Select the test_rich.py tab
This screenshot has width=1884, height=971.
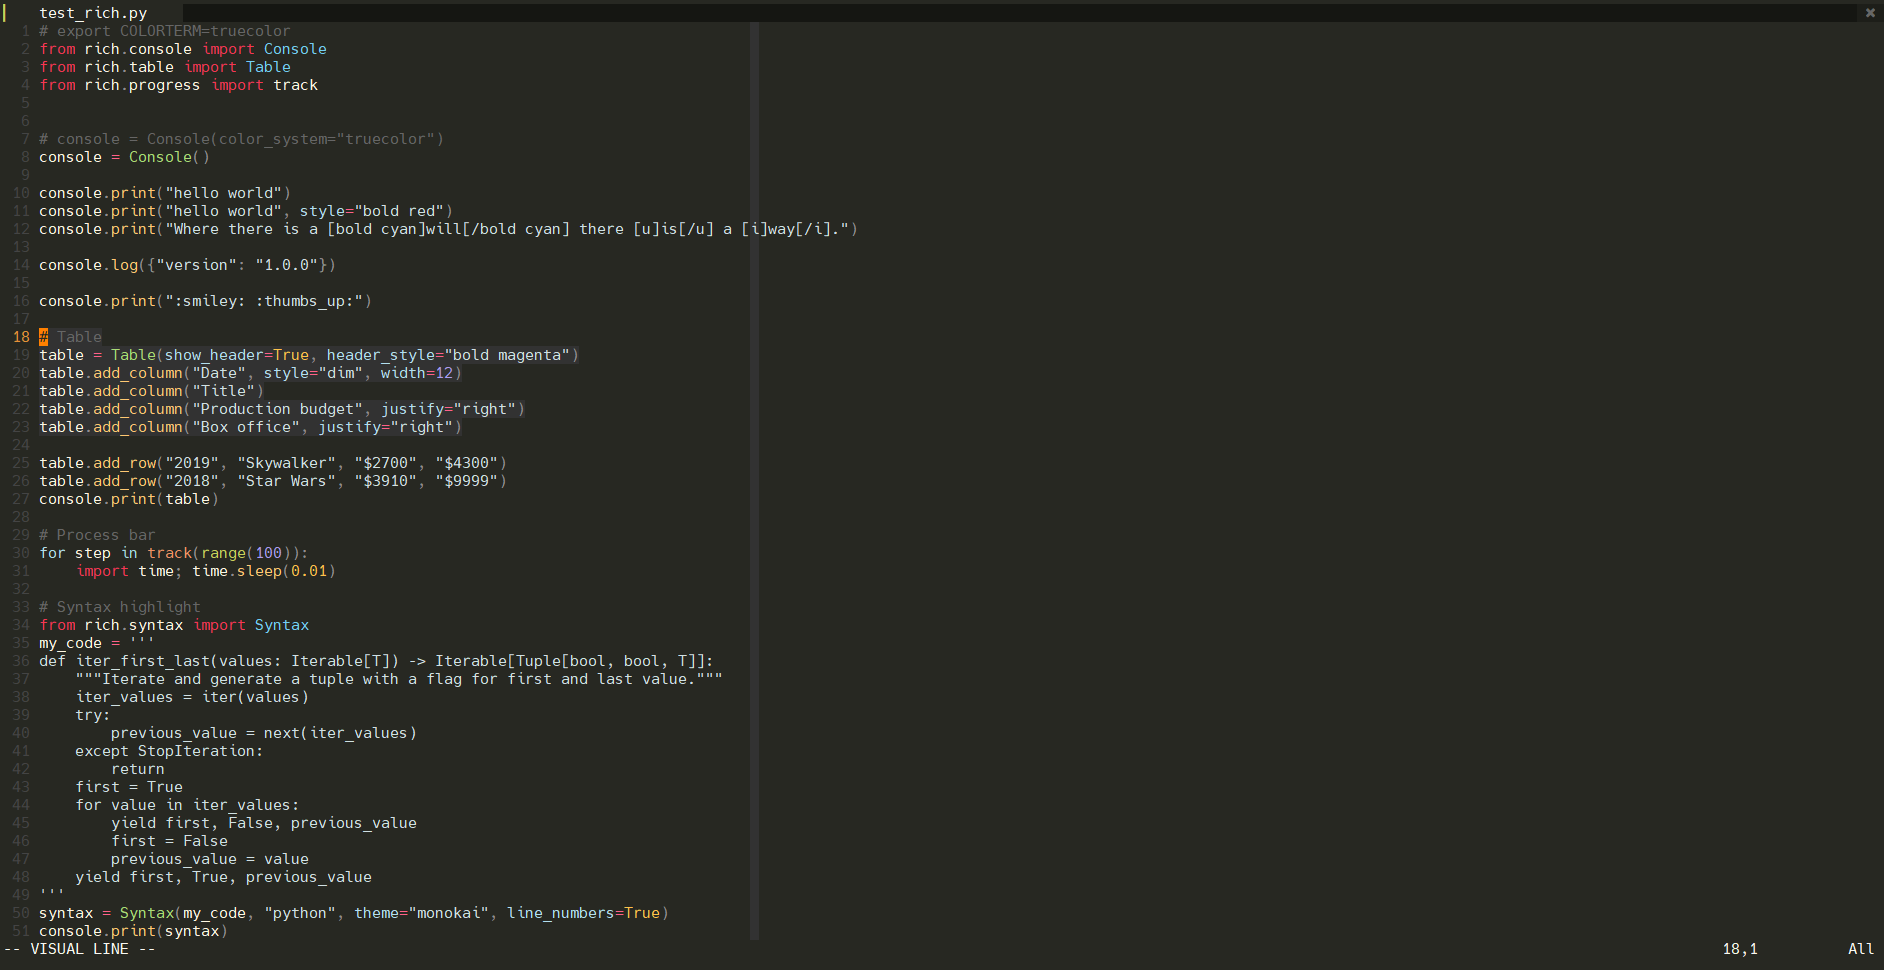click(93, 13)
